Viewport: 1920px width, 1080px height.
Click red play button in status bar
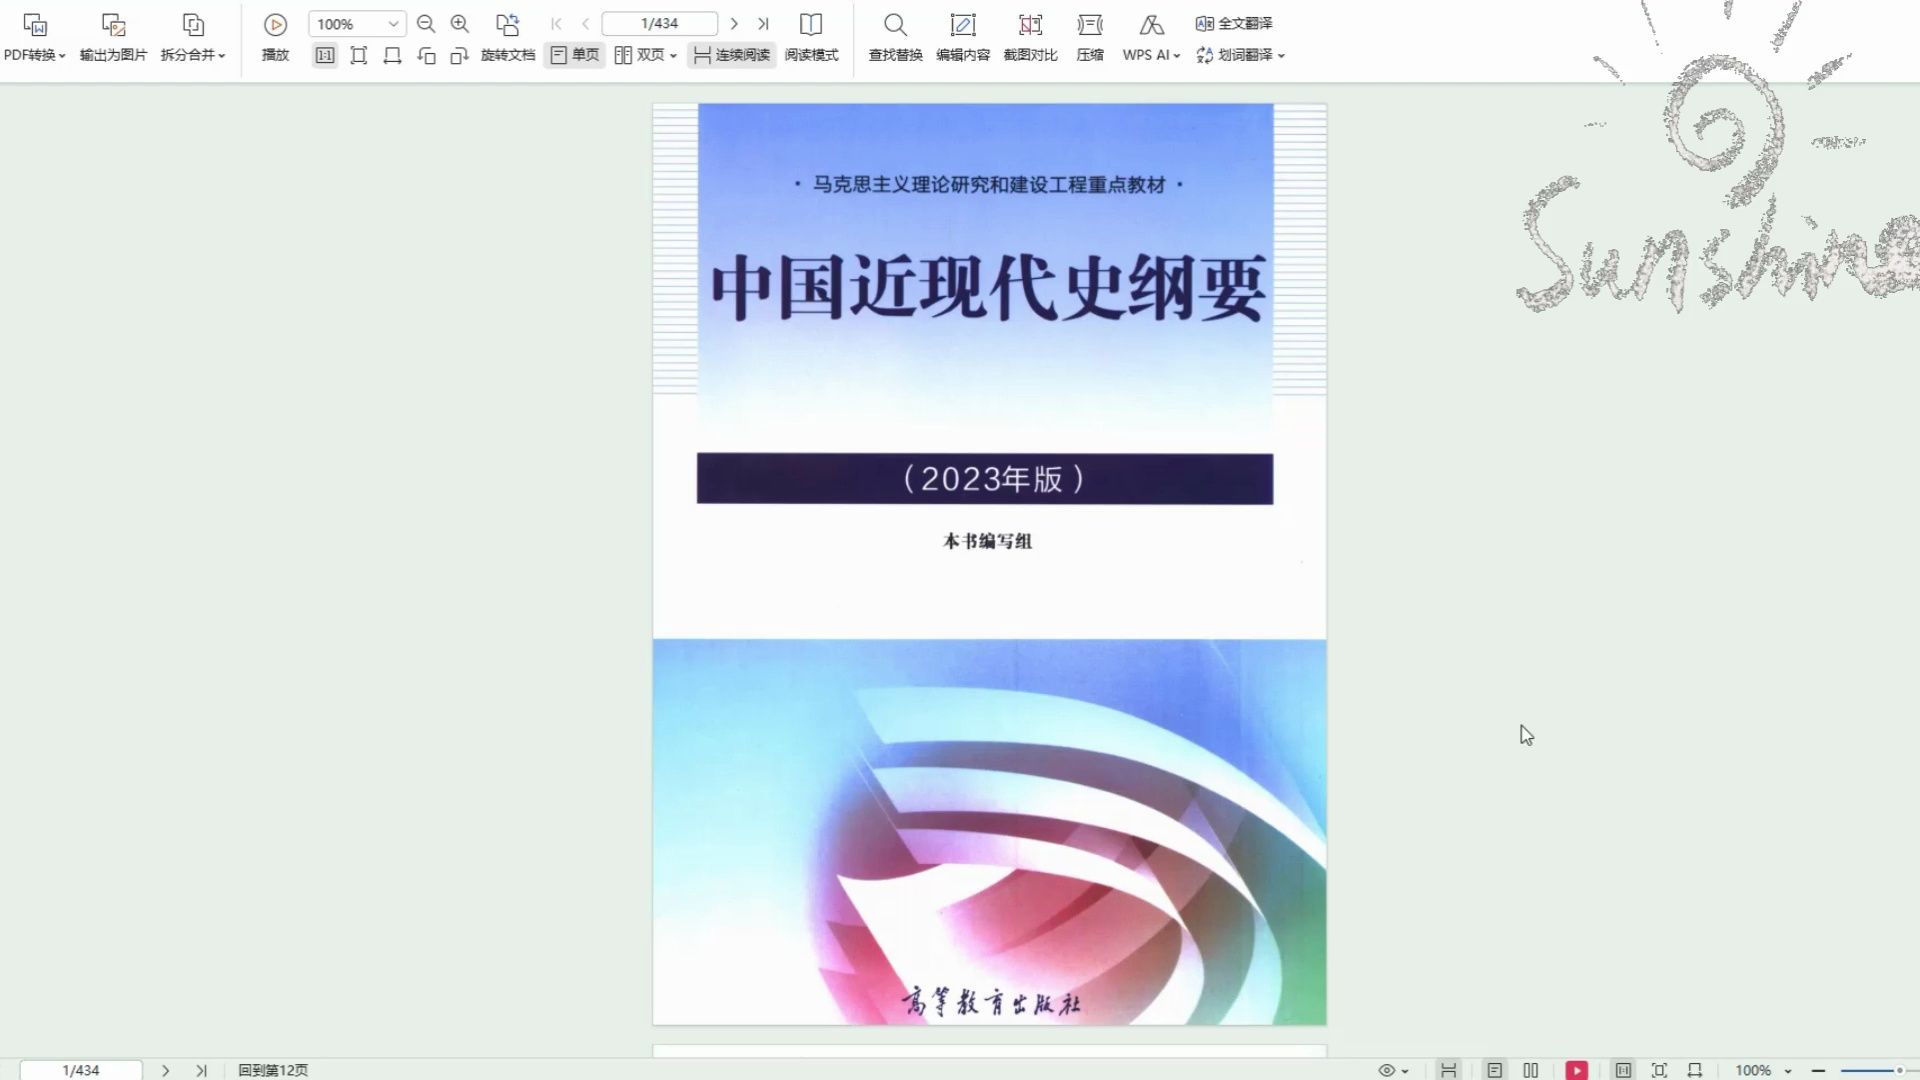tap(1577, 1070)
